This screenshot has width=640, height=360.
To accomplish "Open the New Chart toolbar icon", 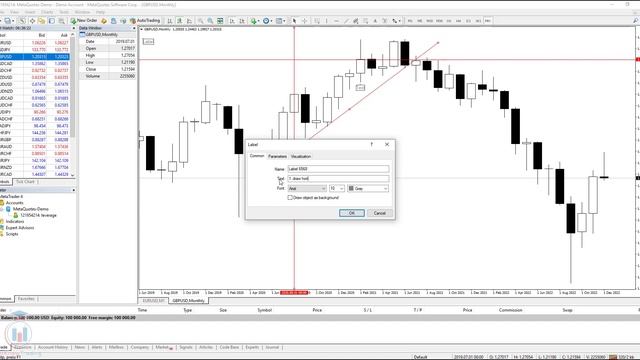I will (x=7, y=20).
